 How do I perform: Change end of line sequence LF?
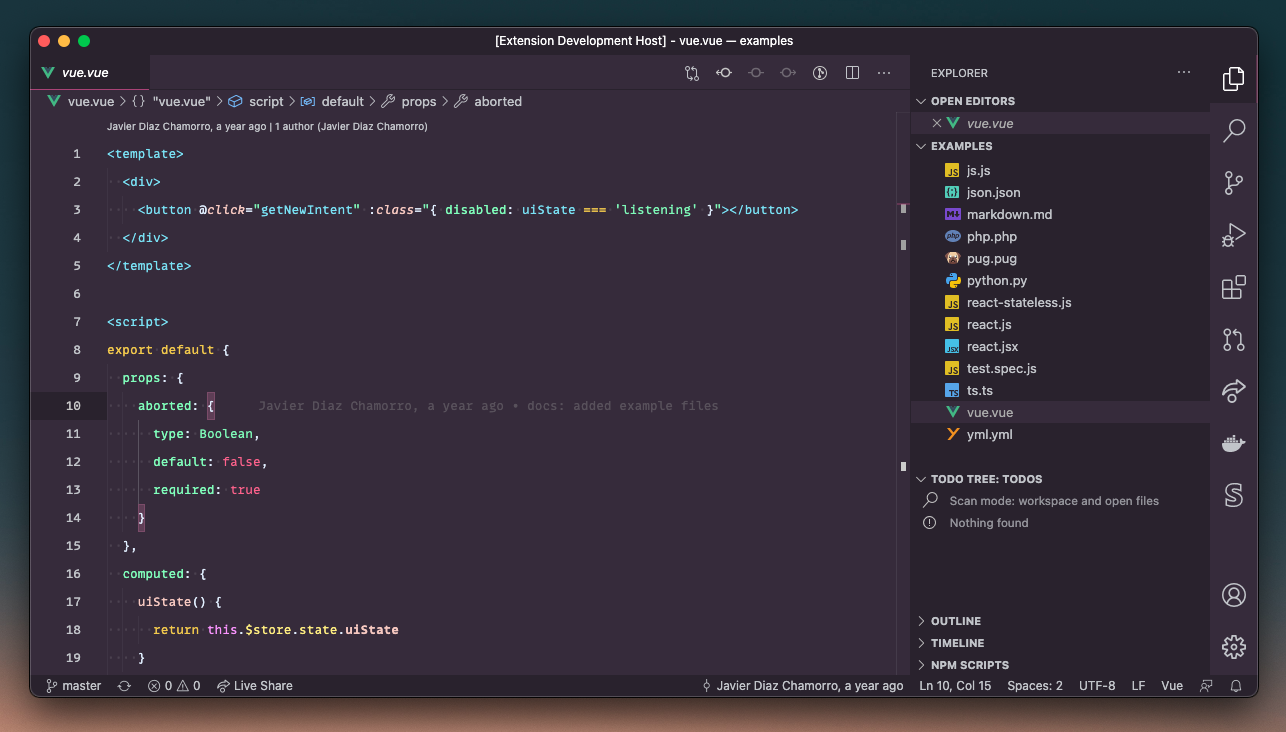[x=1138, y=686]
